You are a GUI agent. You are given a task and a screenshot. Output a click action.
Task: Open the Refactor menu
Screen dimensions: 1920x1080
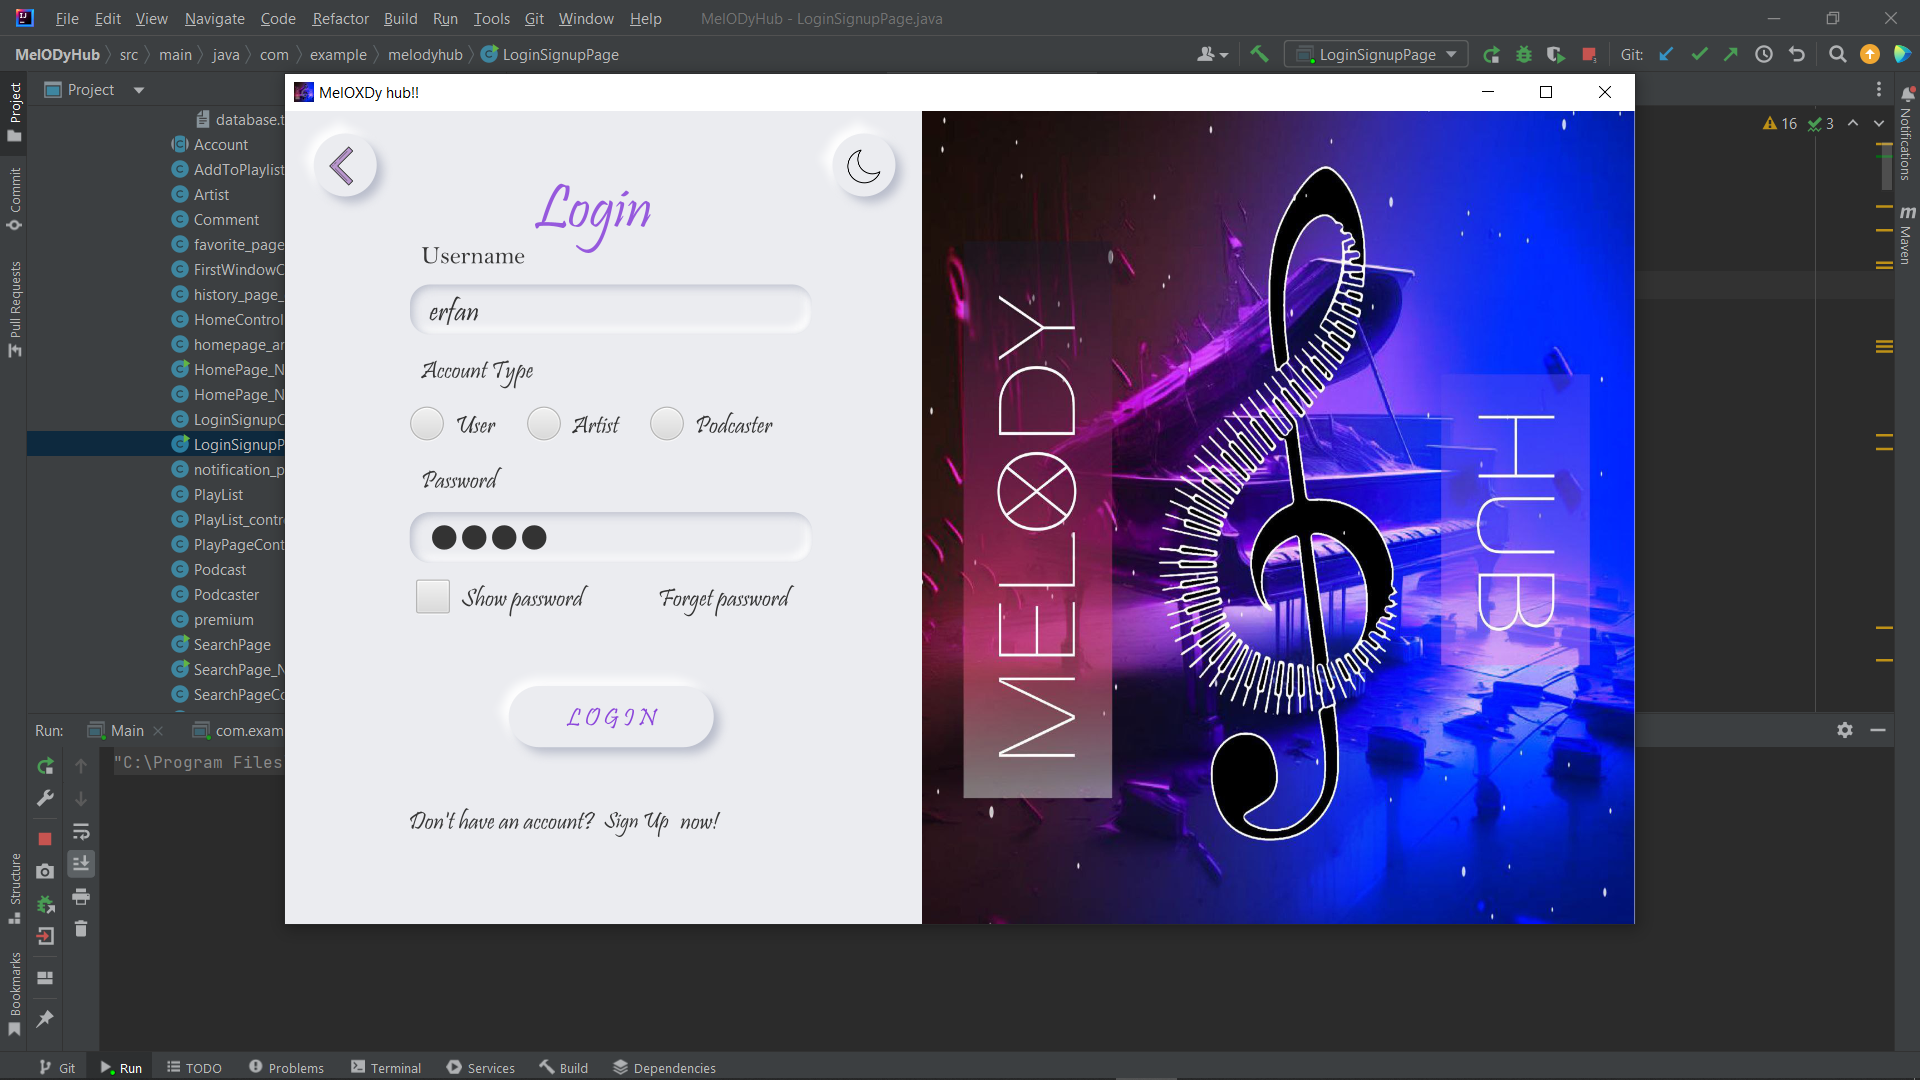pyautogui.click(x=340, y=18)
